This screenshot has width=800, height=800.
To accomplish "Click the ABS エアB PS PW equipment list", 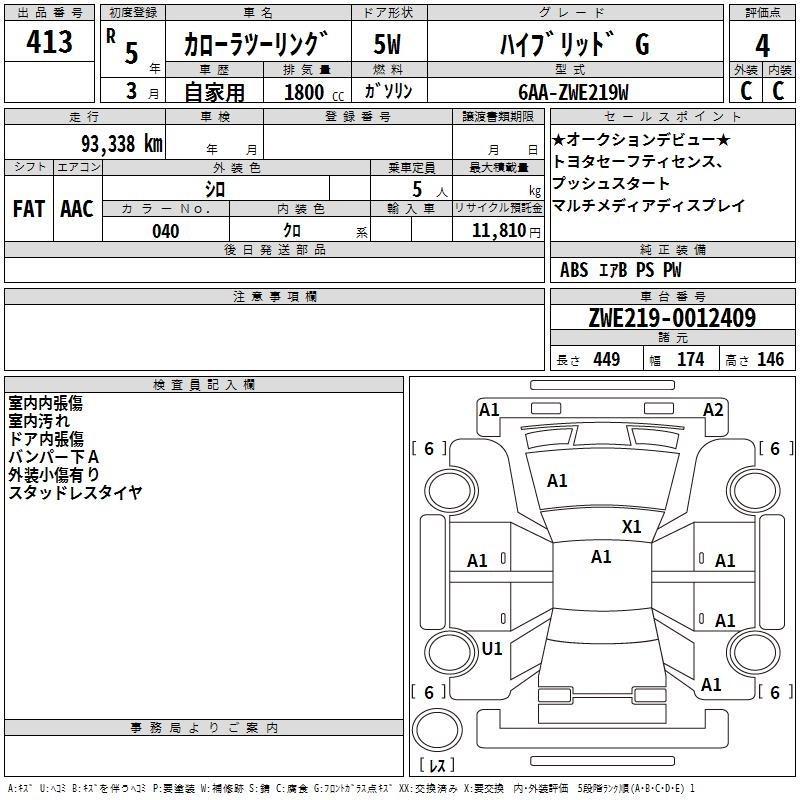I will click(x=622, y=270).
